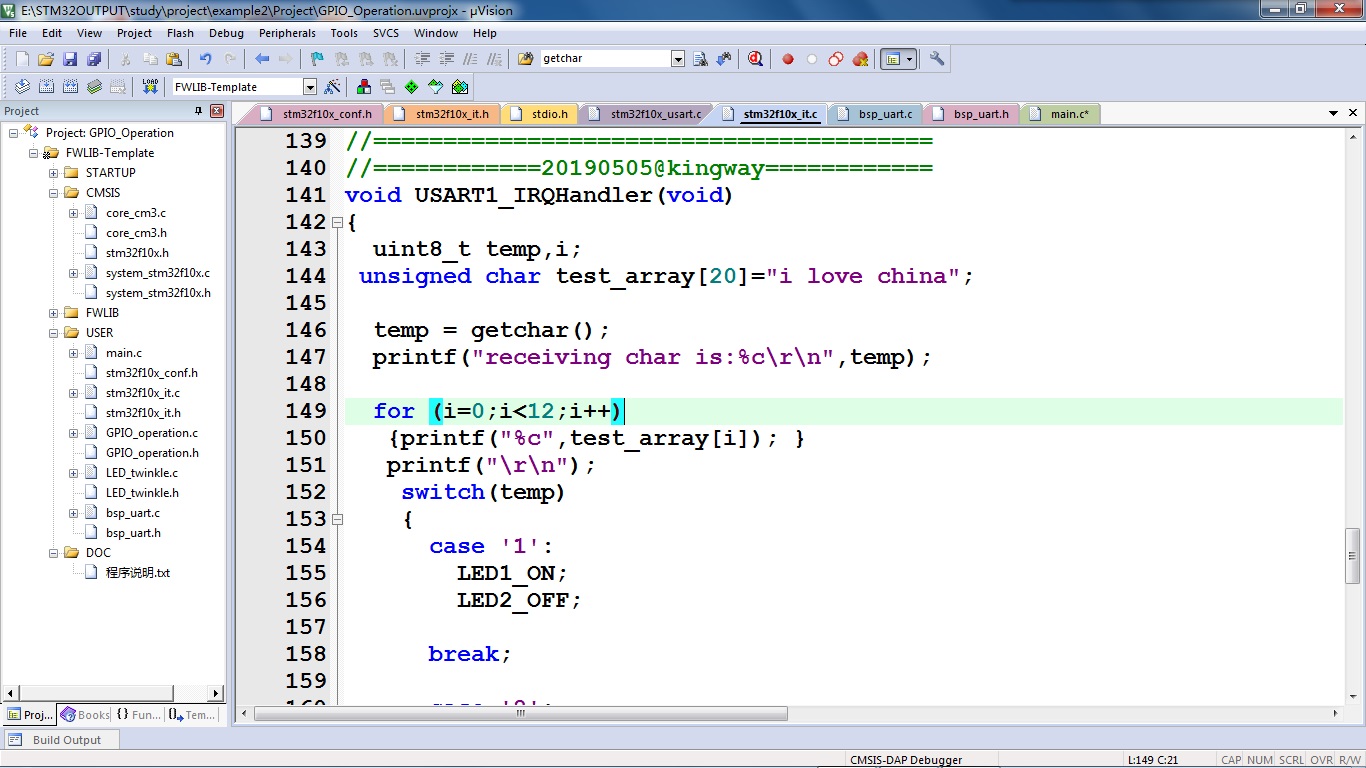Click the Build Output panel tab
The width and height of the screenshot is (1366, 768).
66,740
